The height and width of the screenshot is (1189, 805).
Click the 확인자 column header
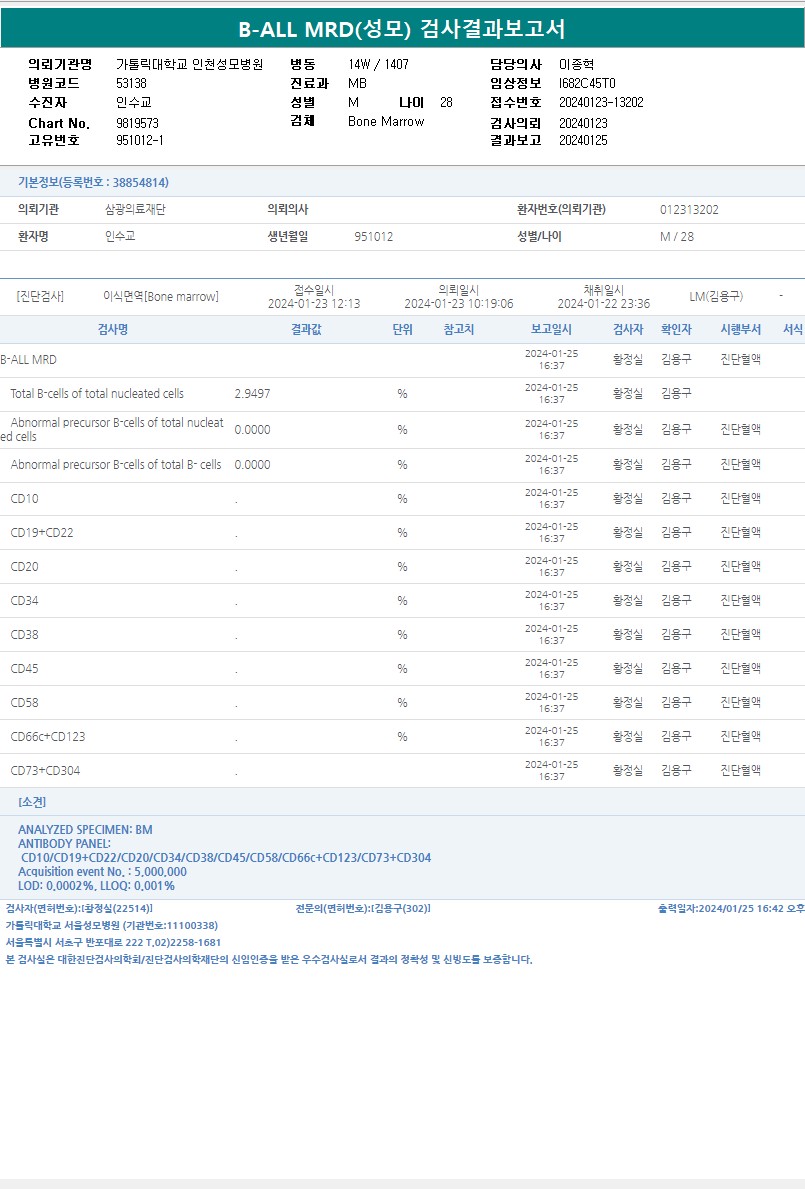pos(676,330)
